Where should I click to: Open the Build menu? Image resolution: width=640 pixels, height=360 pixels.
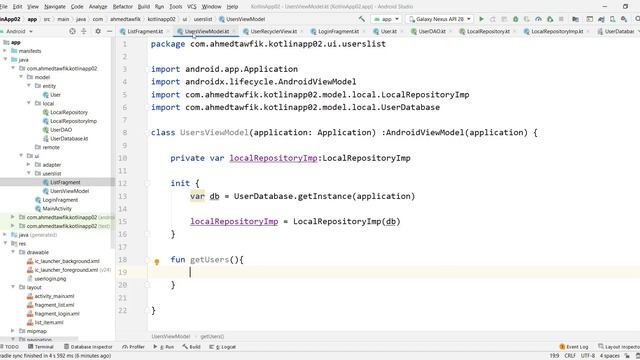click(x=144, y=7)
